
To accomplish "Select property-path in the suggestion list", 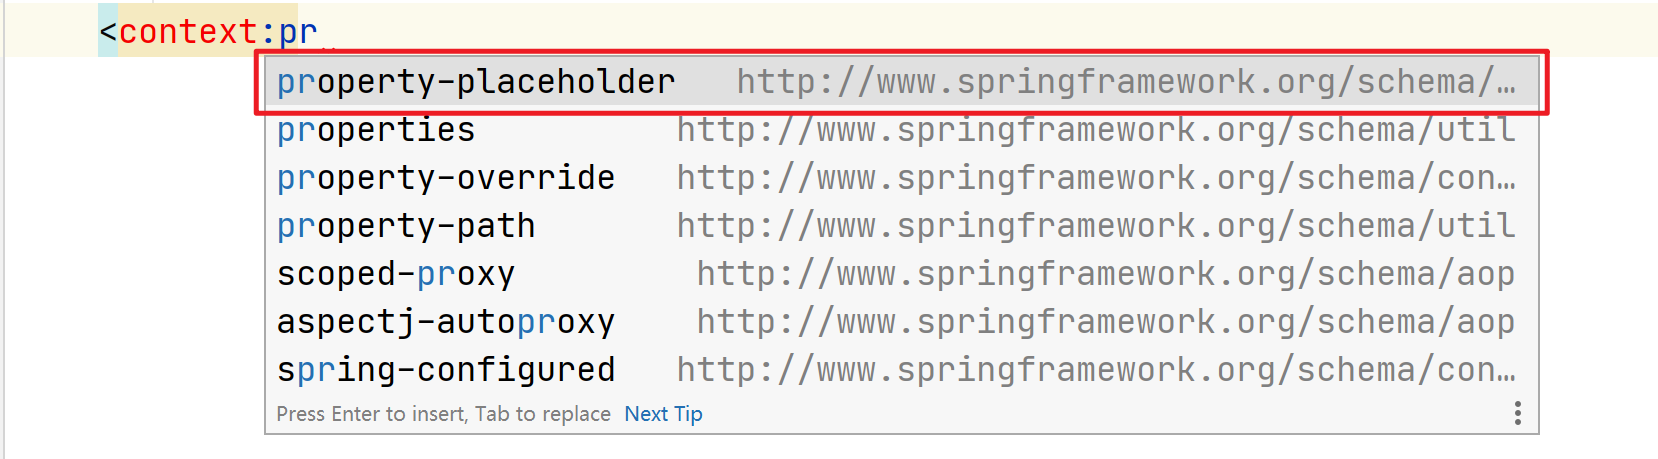I will (406, 226).
